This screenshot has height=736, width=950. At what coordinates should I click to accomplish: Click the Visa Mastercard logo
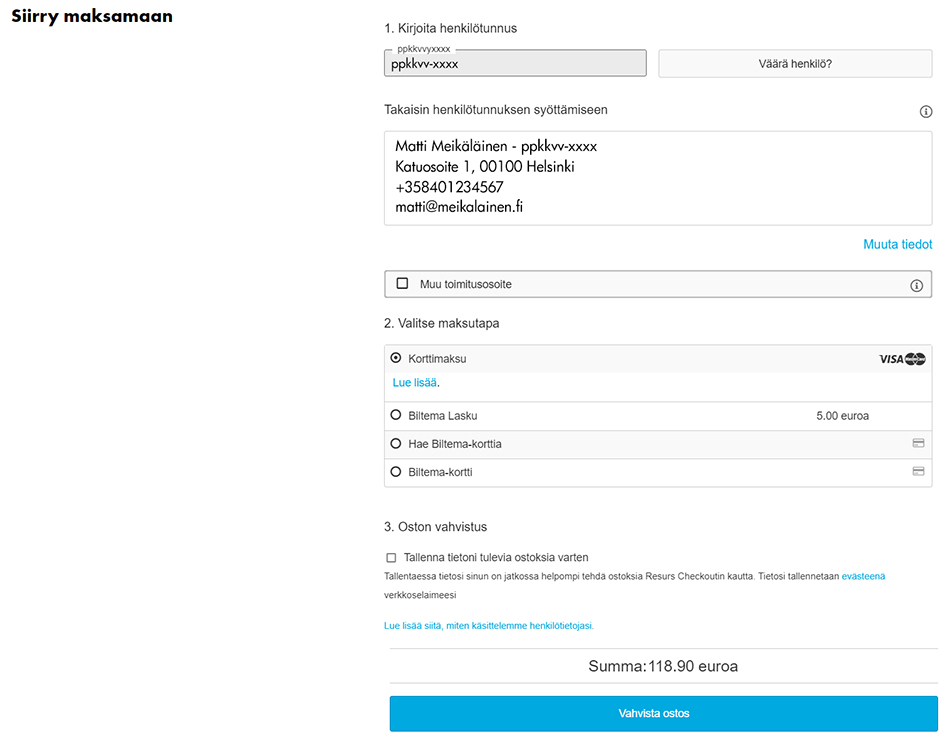[x=902, y=359]
